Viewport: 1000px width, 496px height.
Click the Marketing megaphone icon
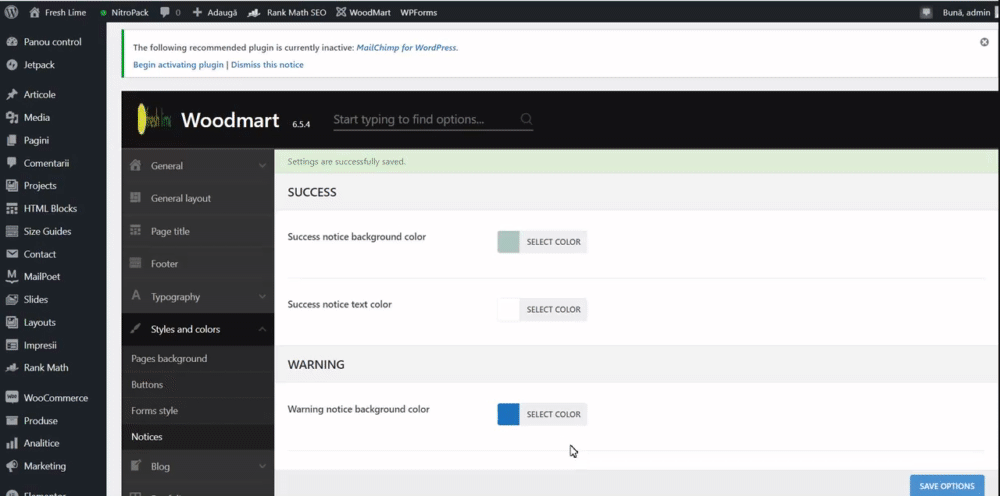[x=11, y=466]
